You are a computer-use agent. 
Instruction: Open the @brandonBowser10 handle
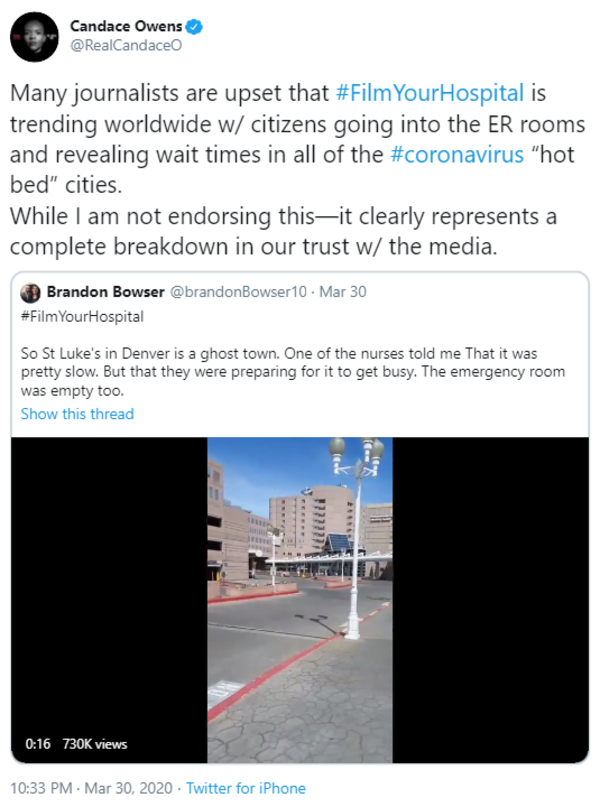238,292
